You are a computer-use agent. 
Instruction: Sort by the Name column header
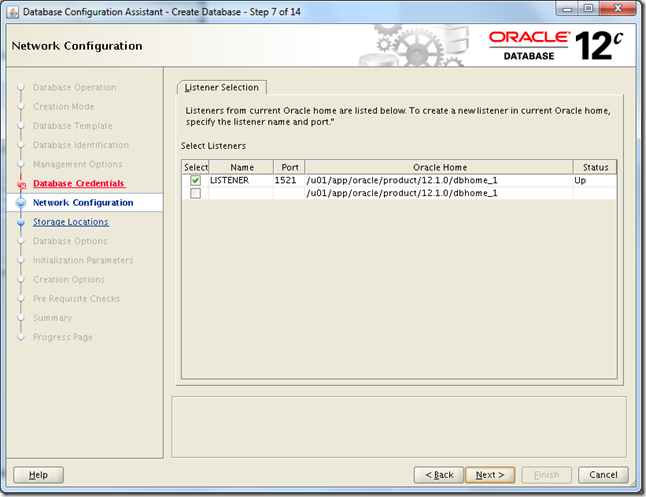point(241,167)
